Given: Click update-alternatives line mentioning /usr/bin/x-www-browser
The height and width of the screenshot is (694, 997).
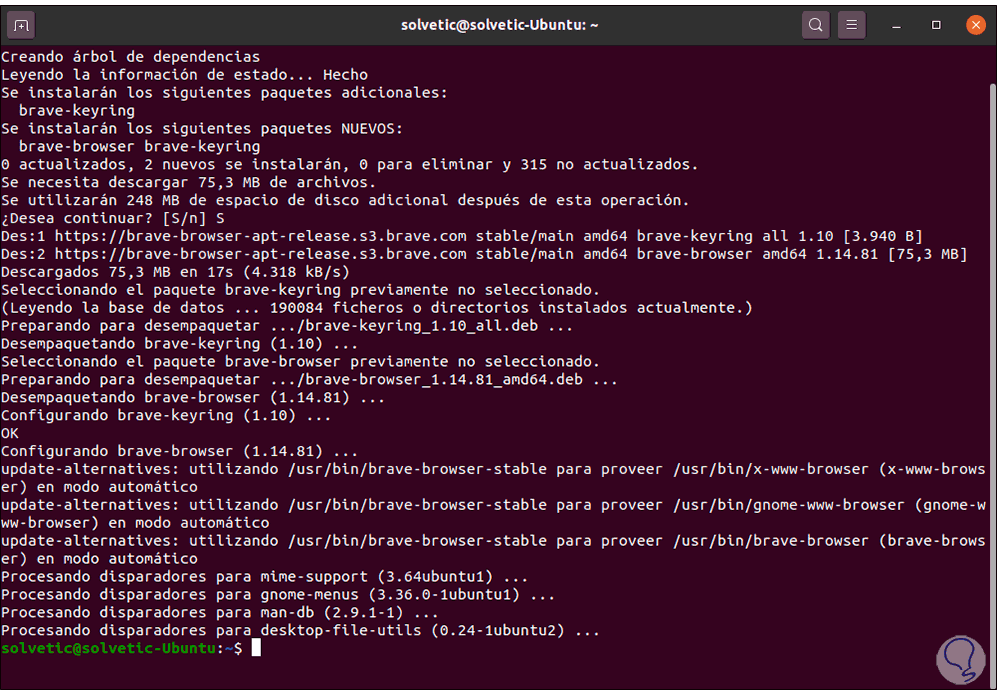Looking at the screenshot, I should coord(493,478).
